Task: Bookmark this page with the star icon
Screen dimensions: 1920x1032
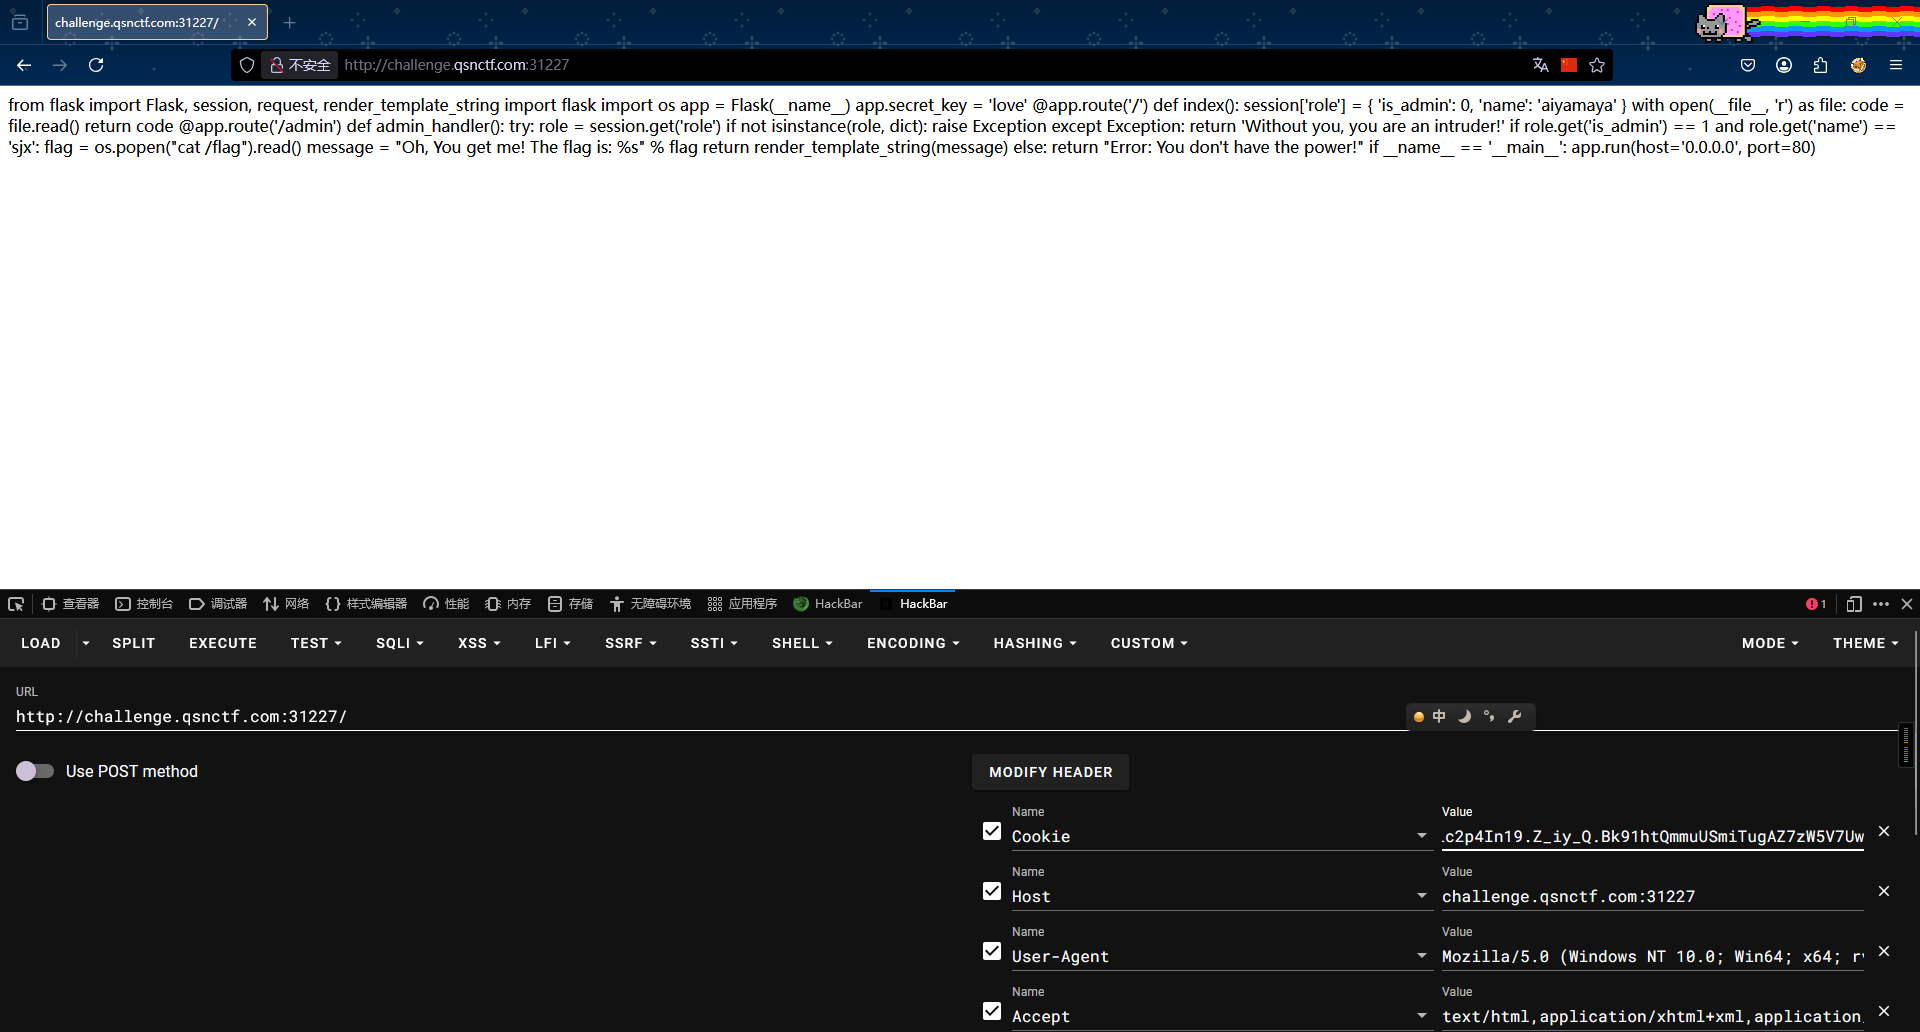Action: click(1597, 65)
